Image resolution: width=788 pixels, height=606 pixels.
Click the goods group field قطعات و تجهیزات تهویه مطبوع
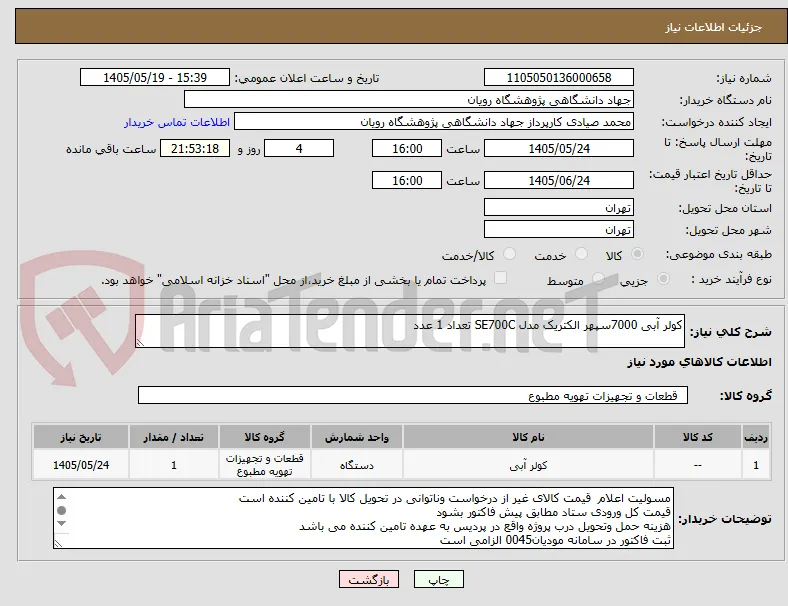pos(413,395)
